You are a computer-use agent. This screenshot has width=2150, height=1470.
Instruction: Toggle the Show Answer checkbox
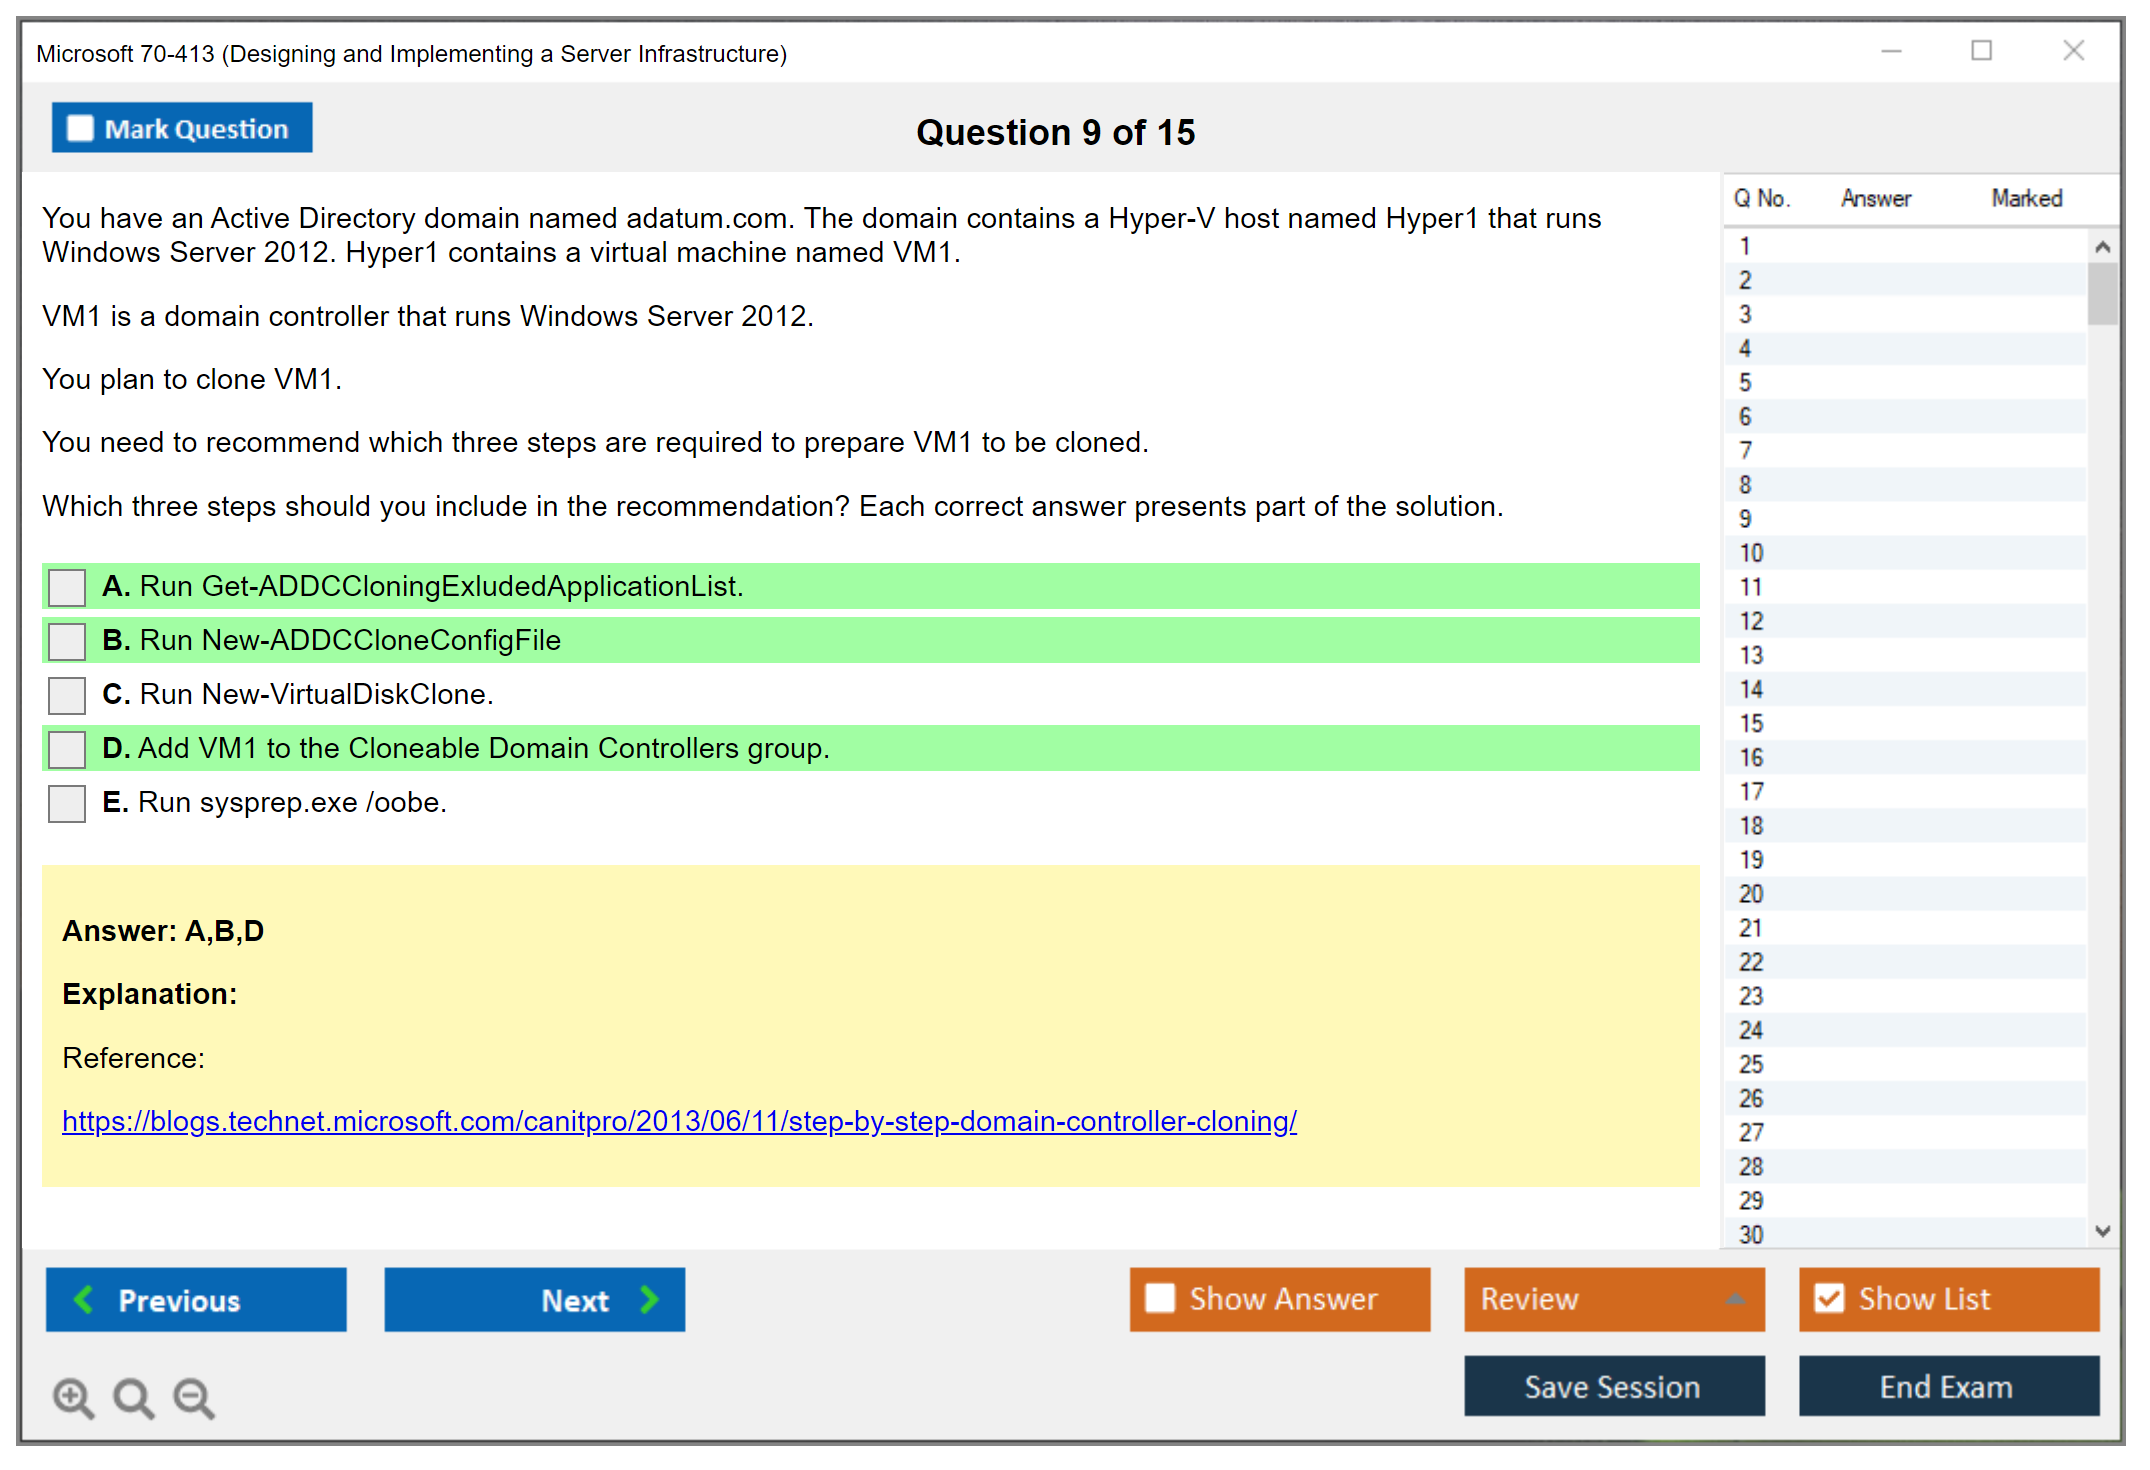coord(1160,1298)
